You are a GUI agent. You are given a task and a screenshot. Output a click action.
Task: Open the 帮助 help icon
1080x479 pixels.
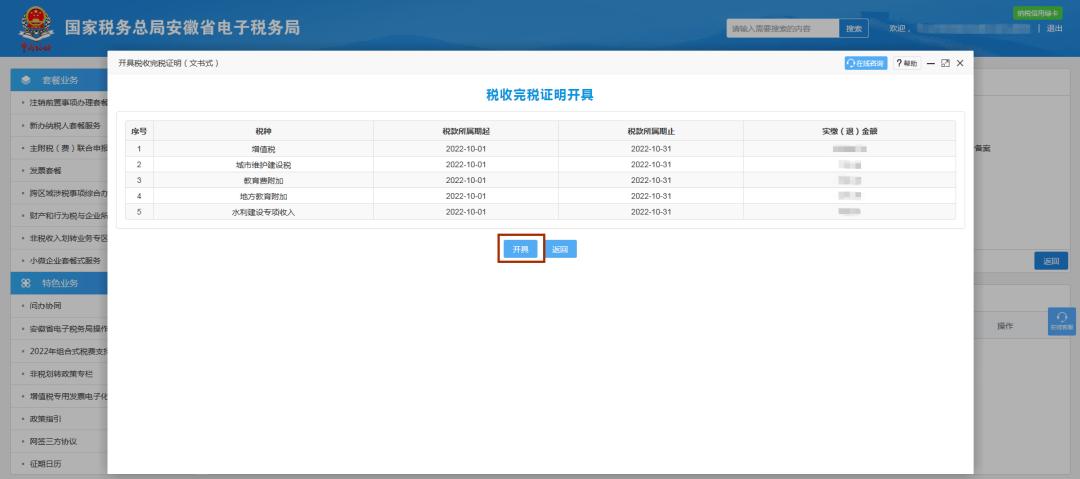click(906, 63)
